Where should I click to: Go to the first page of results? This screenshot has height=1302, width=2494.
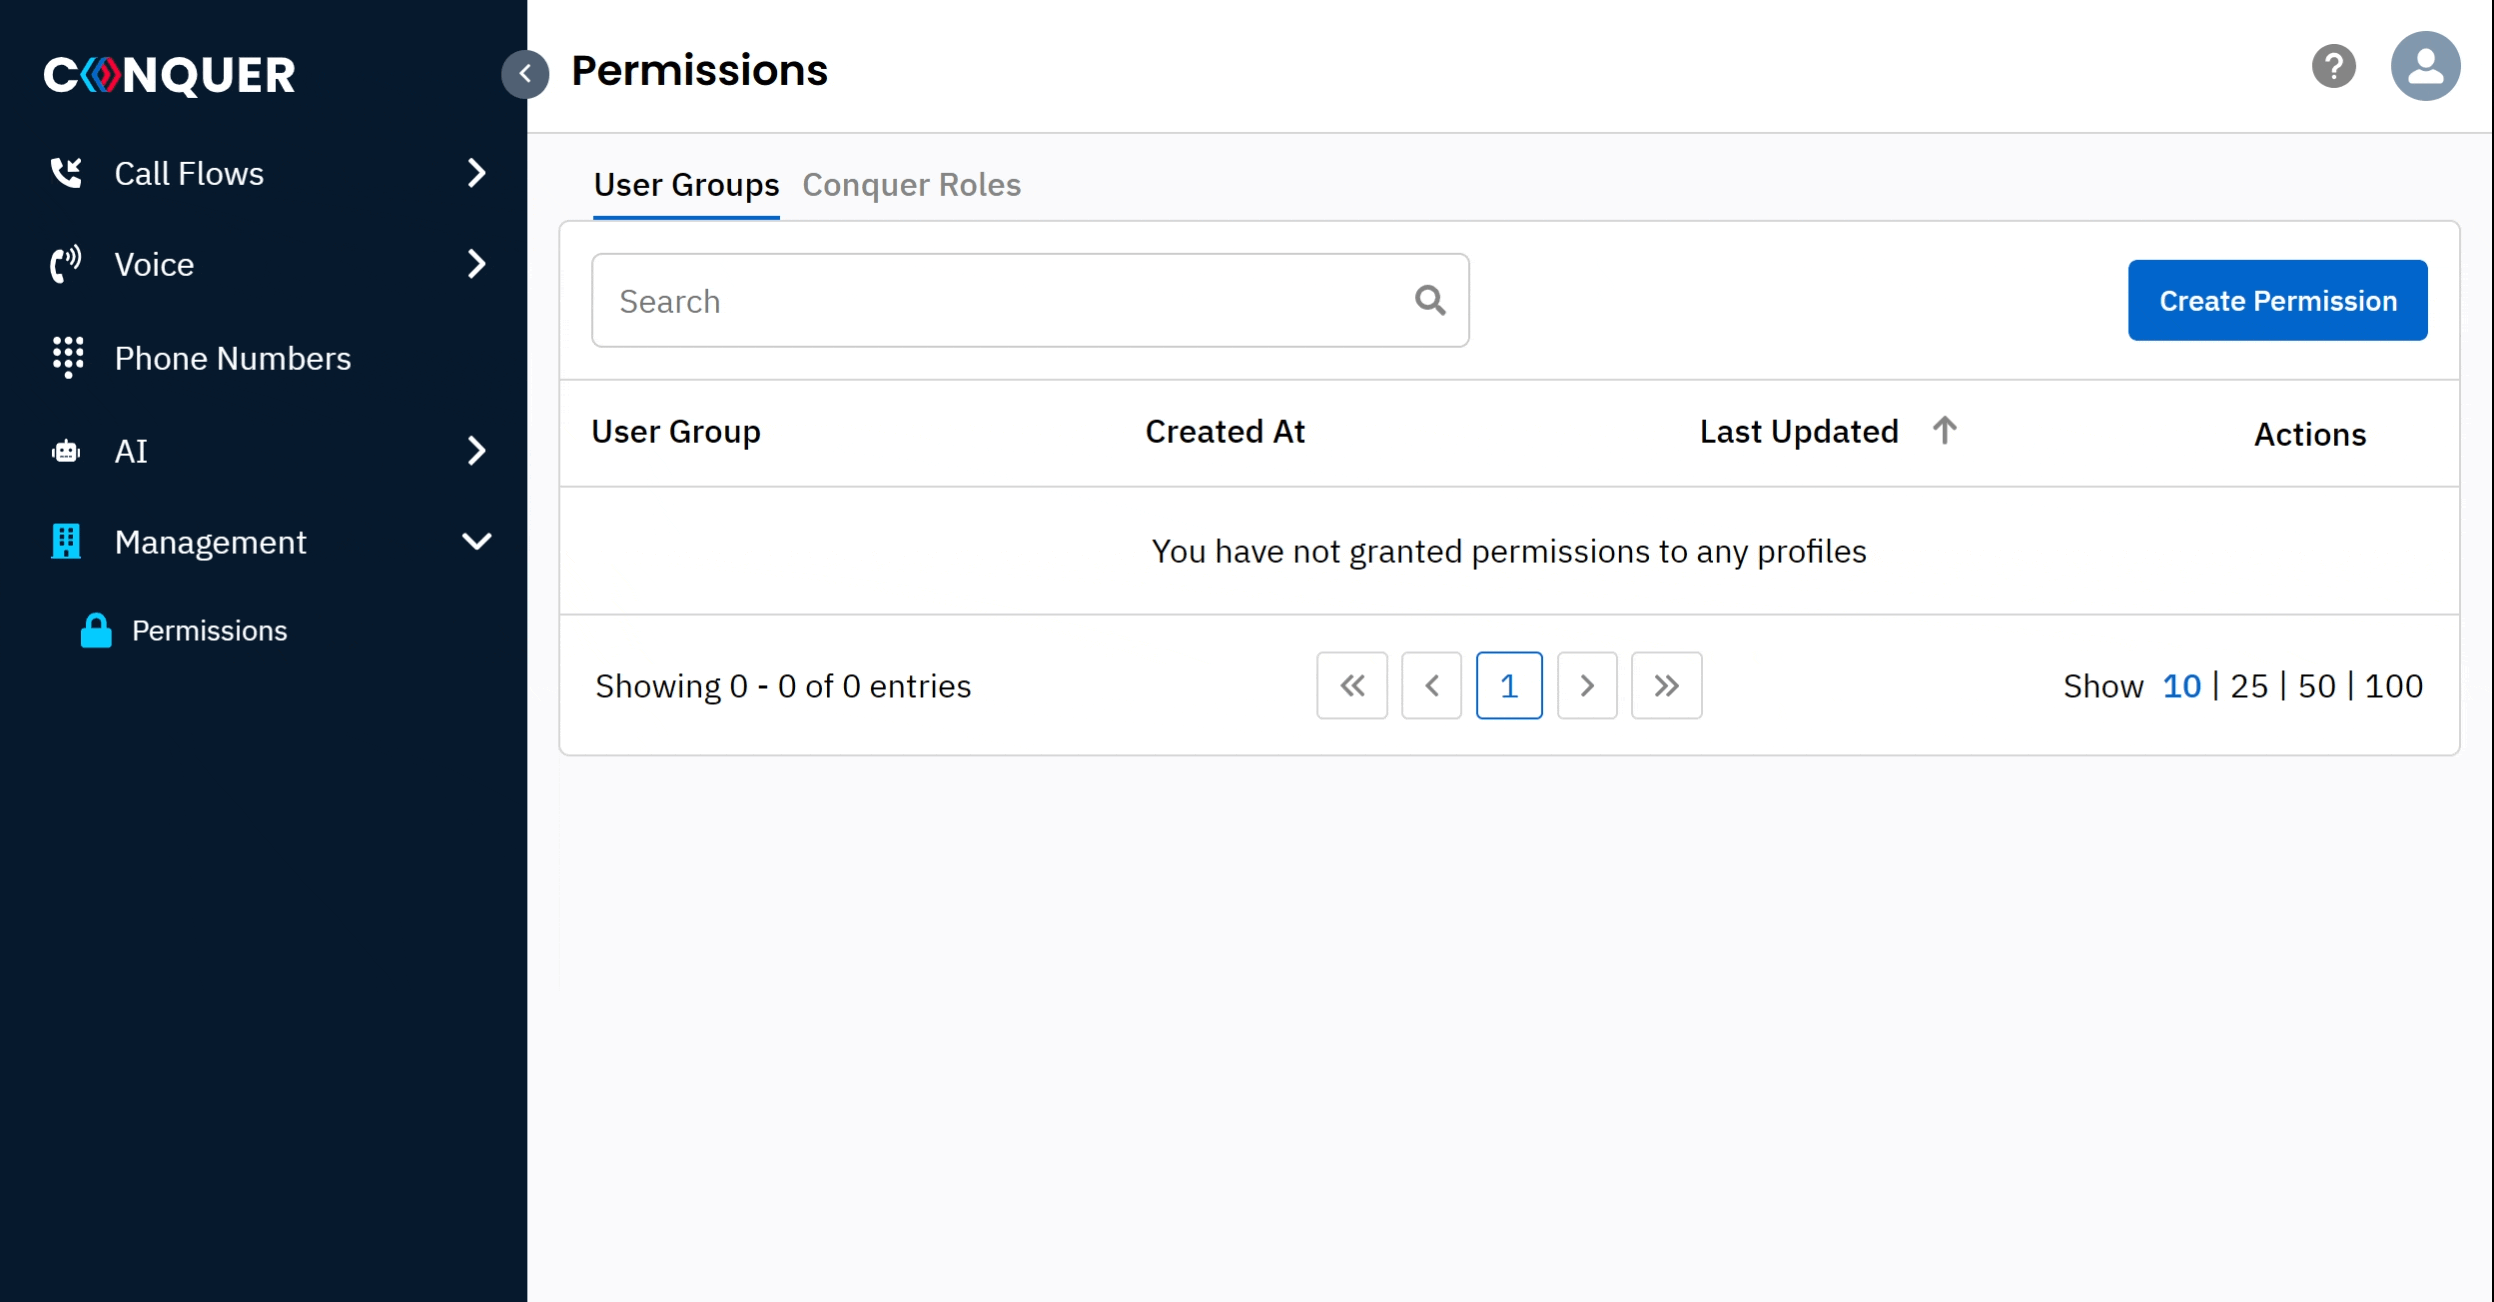tap(1352, 685)
